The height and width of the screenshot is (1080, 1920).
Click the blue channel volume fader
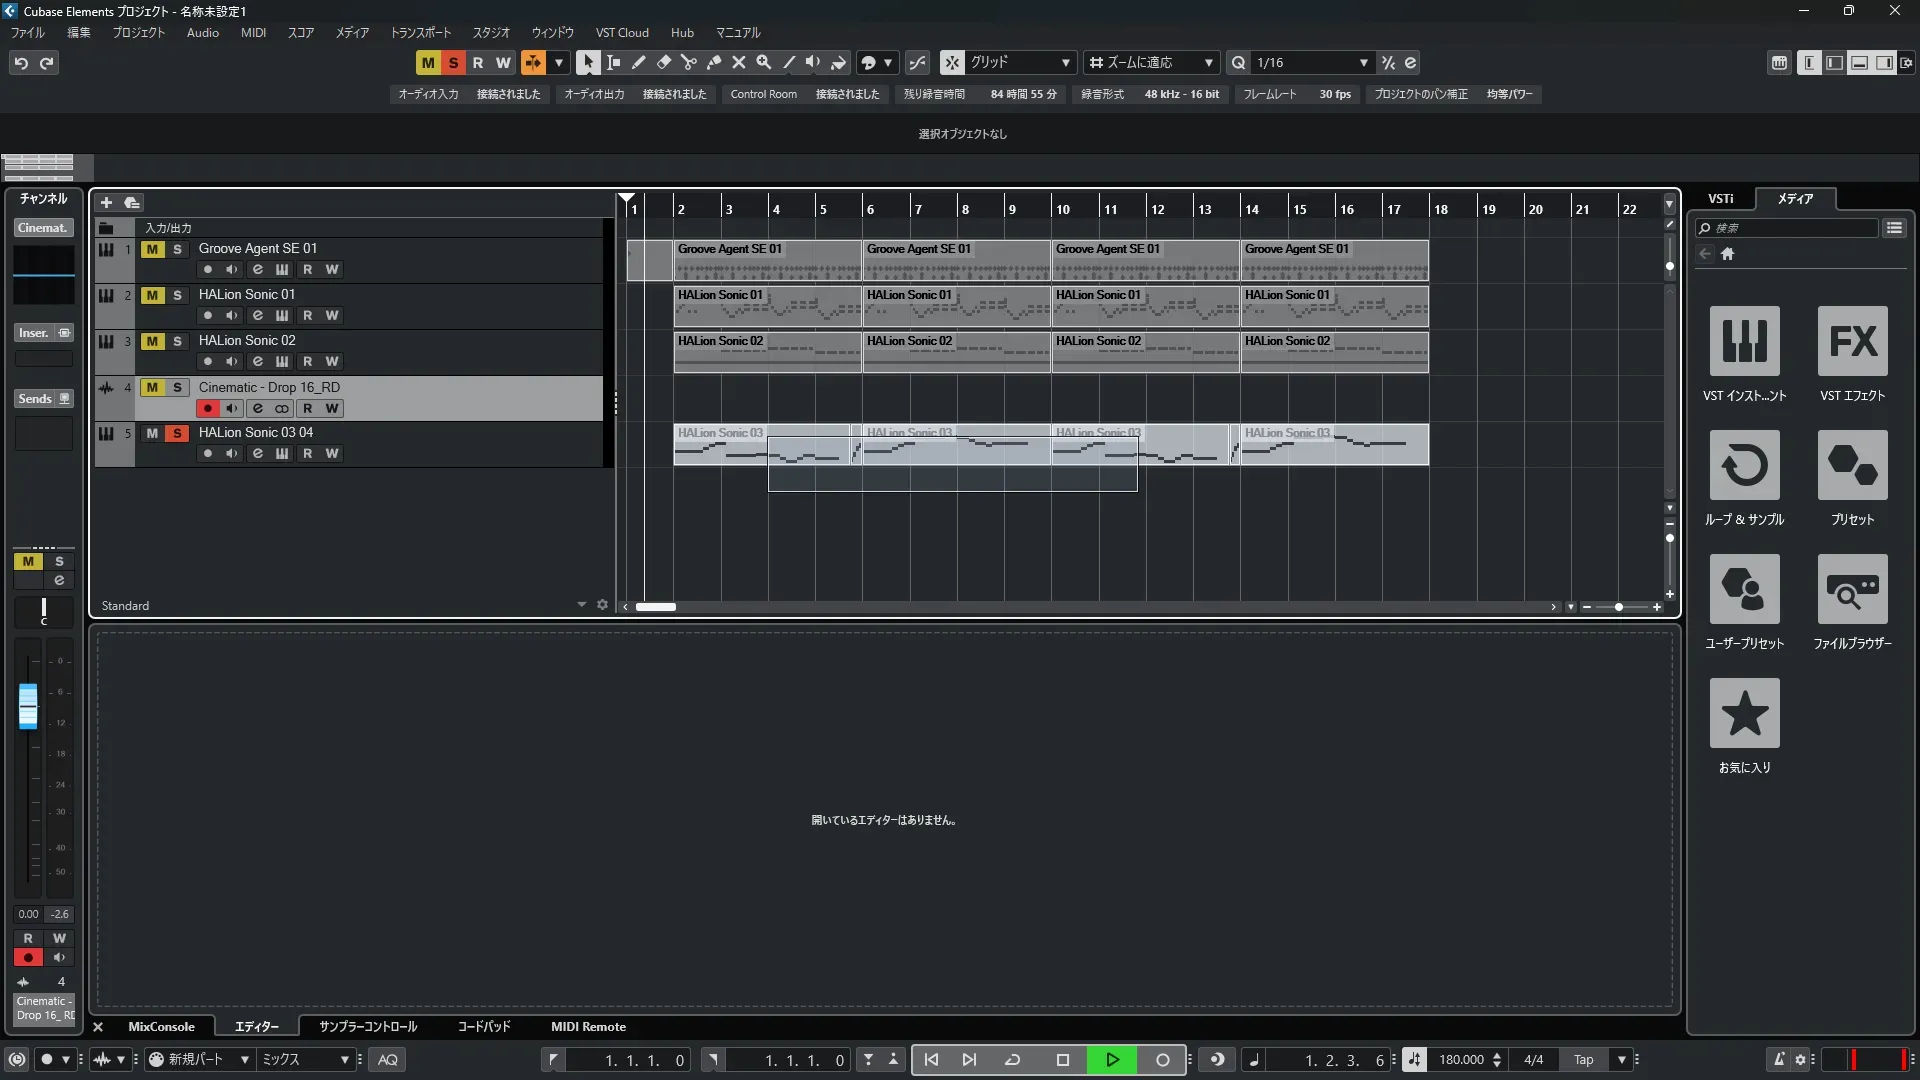click(28, 706)
